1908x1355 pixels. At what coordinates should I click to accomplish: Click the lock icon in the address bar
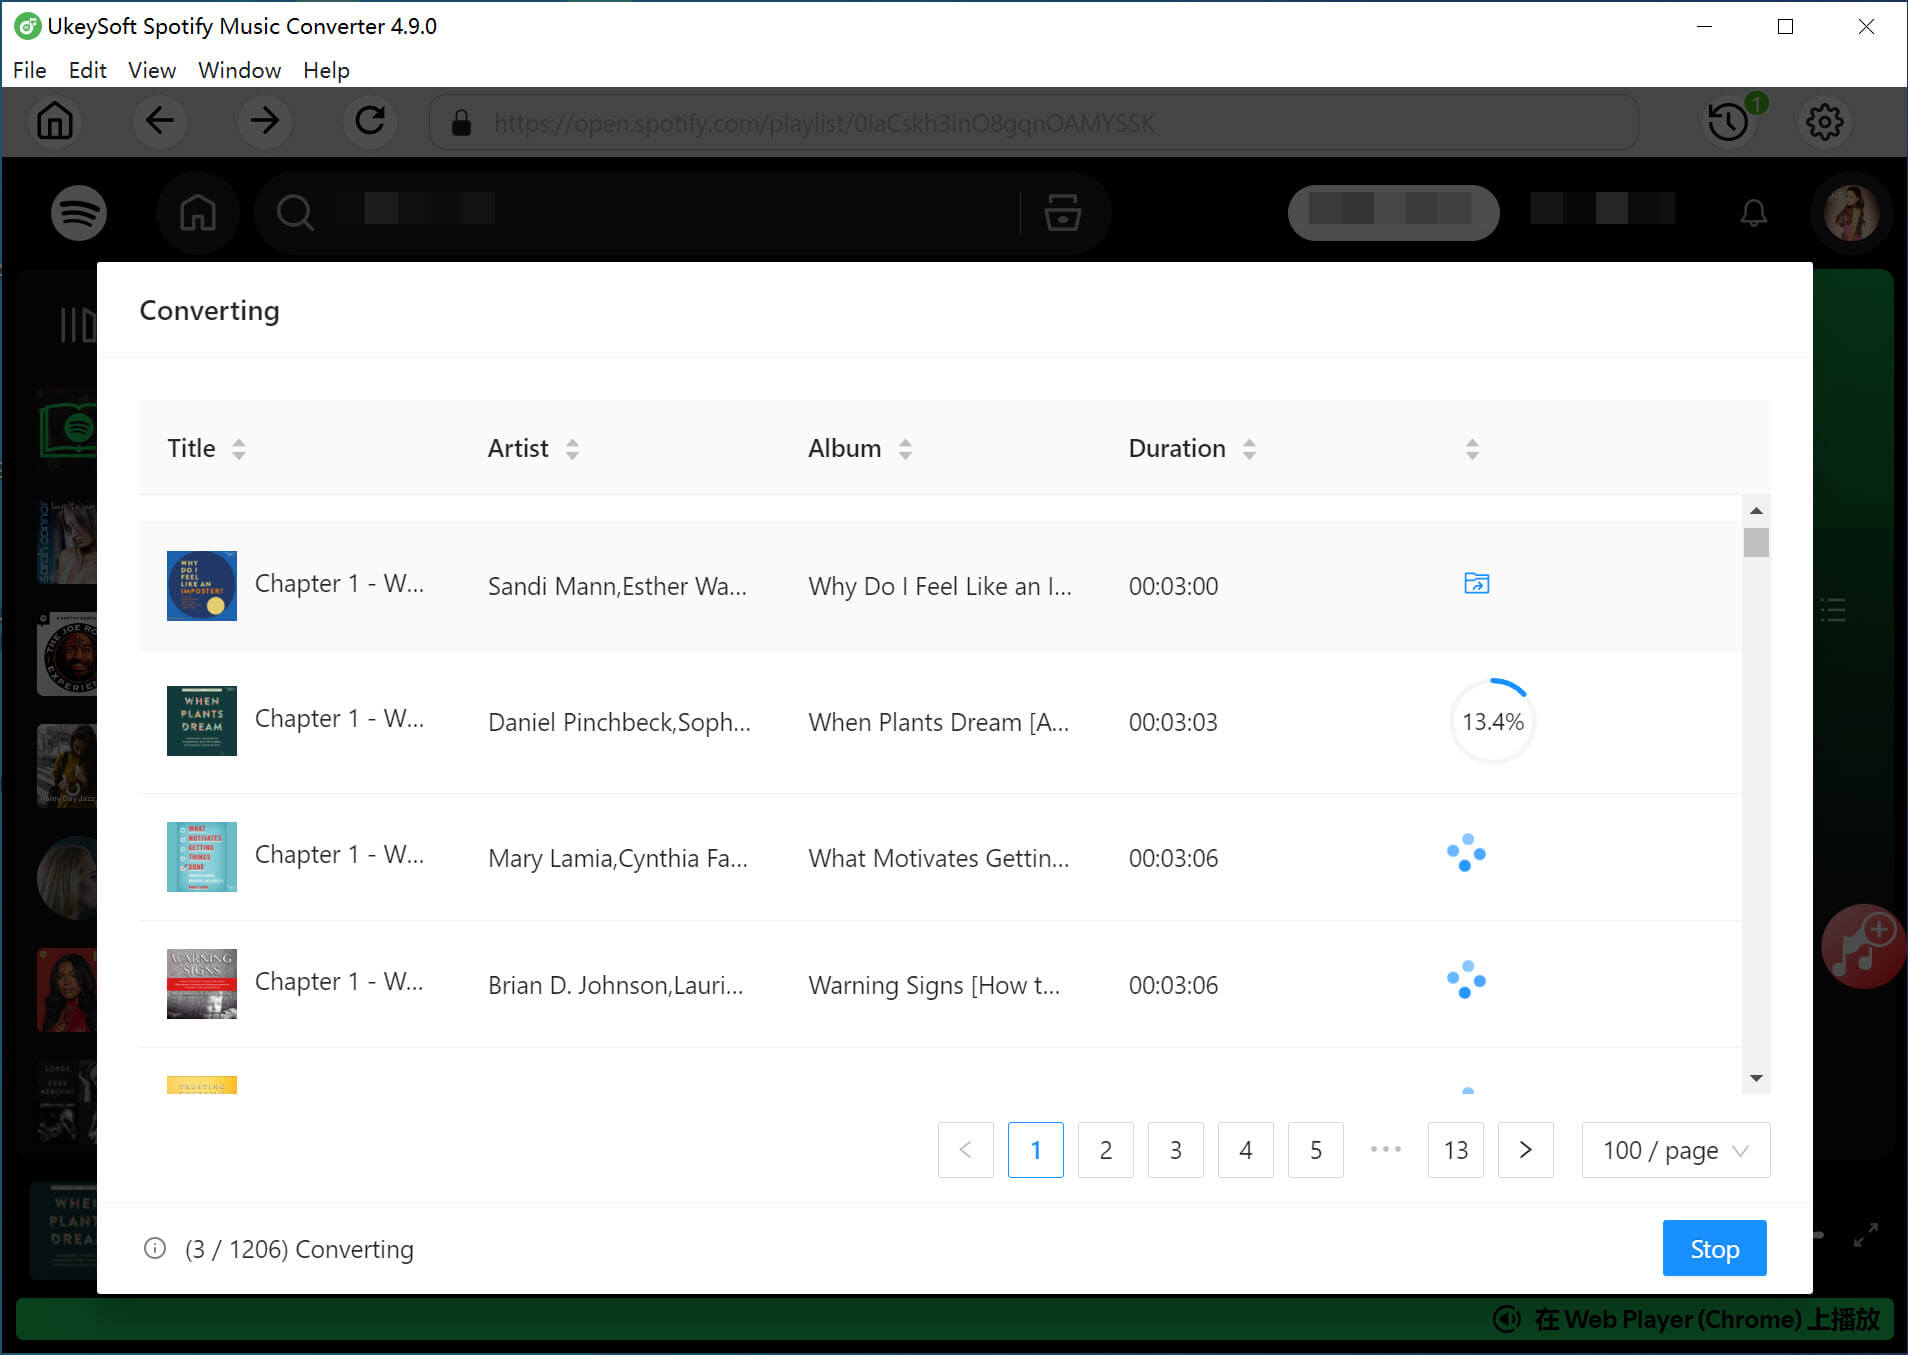tap(461, 123)
